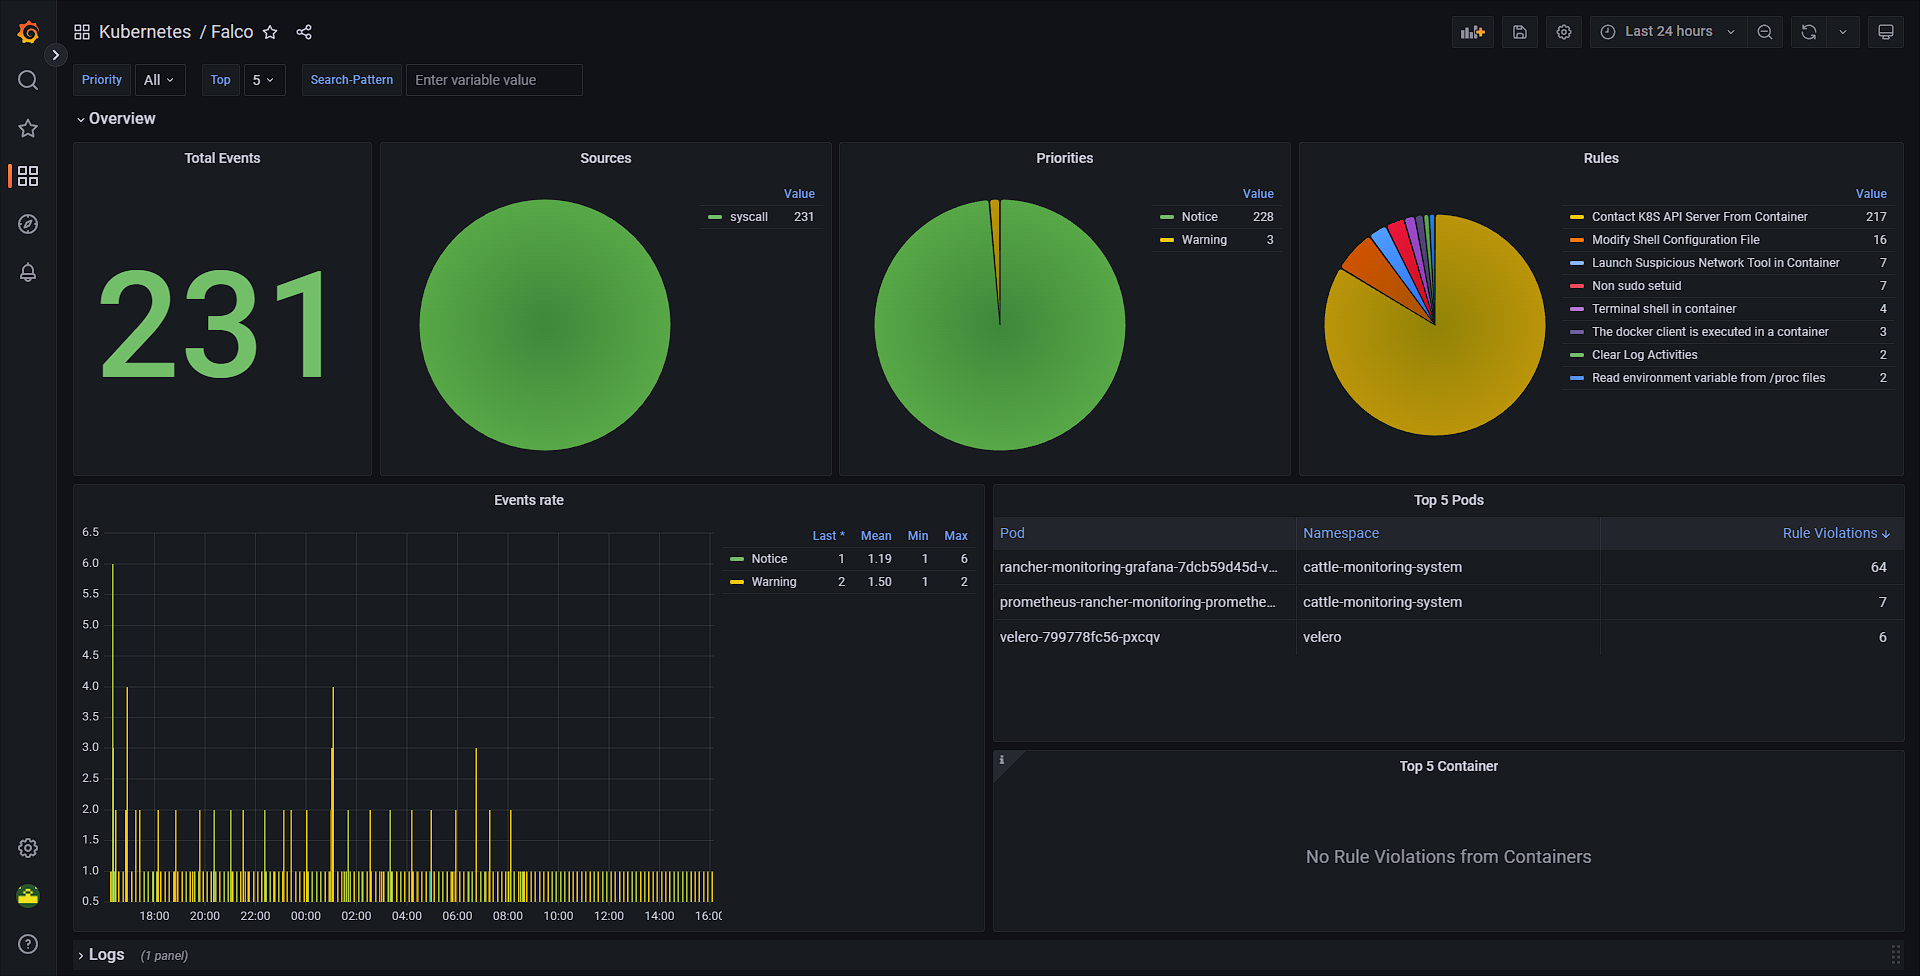Open the Help question mark icon
Image resolution: width=1920 pixels, height=976 pixels.
pyautogui.click(x=28, y=944)
